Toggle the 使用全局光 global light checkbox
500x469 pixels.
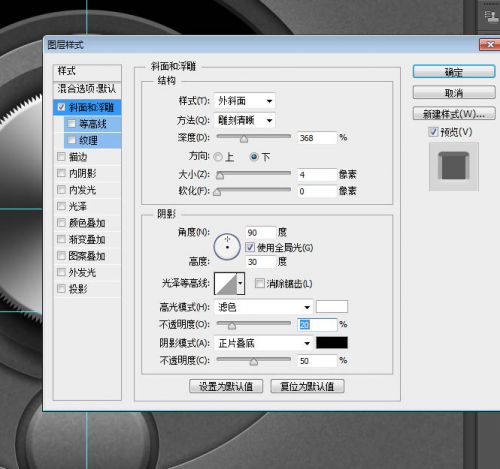point(250,247)
